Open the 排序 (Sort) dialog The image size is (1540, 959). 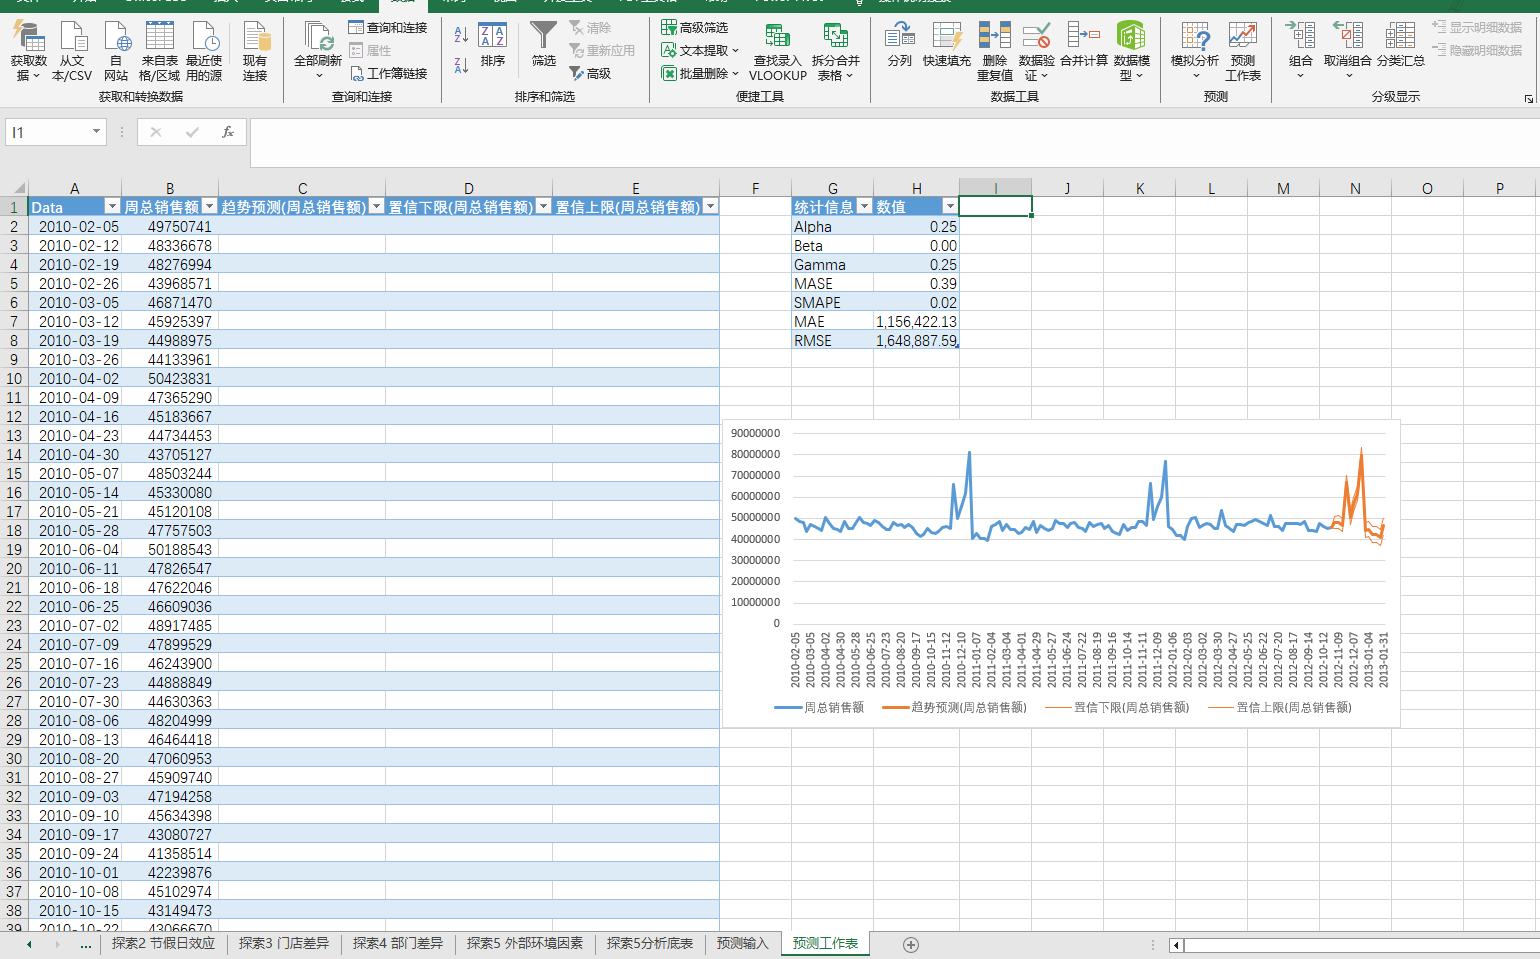[493, 45]
